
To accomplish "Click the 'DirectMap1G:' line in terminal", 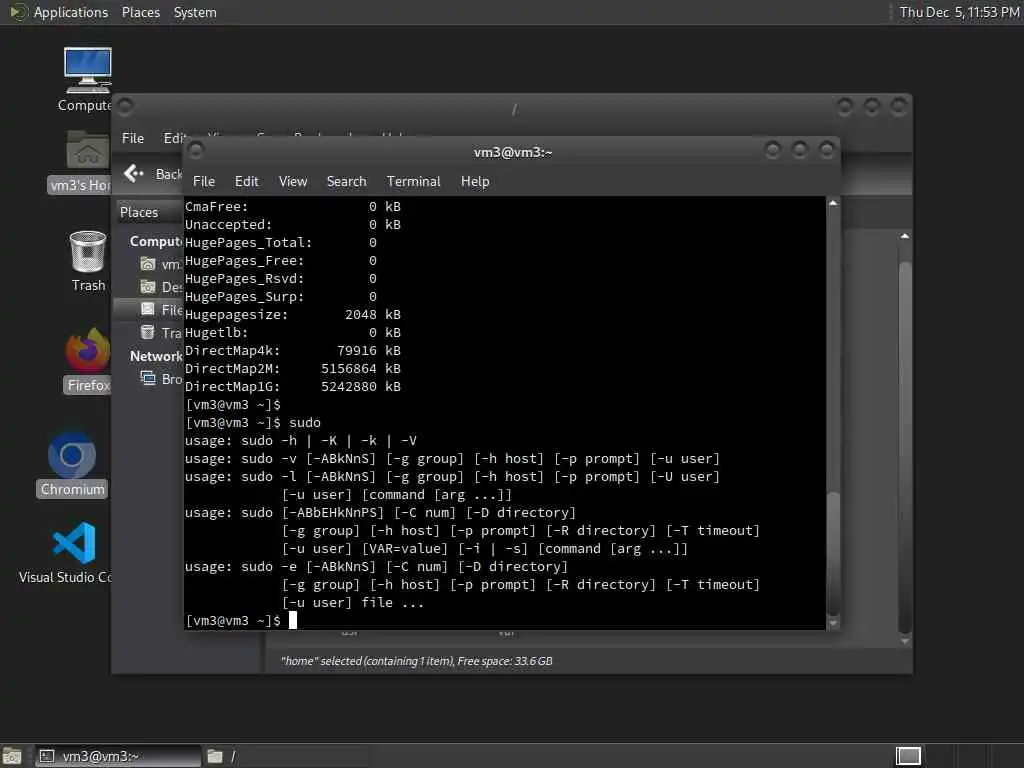I will coord(293,387).
